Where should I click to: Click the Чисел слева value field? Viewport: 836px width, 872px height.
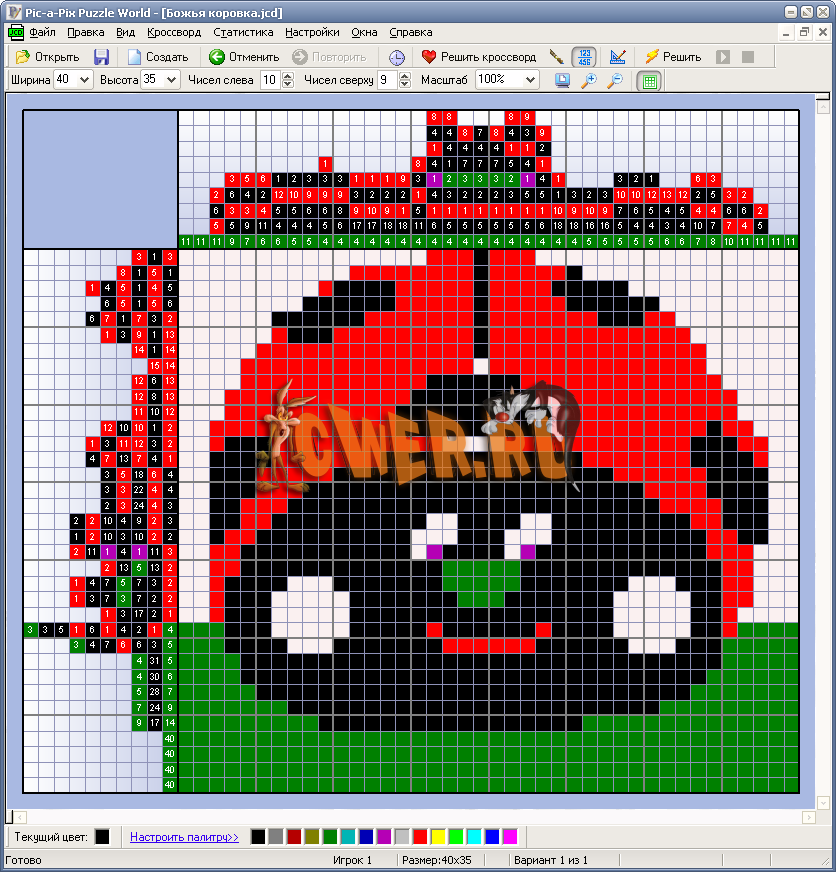click(271, 80)
